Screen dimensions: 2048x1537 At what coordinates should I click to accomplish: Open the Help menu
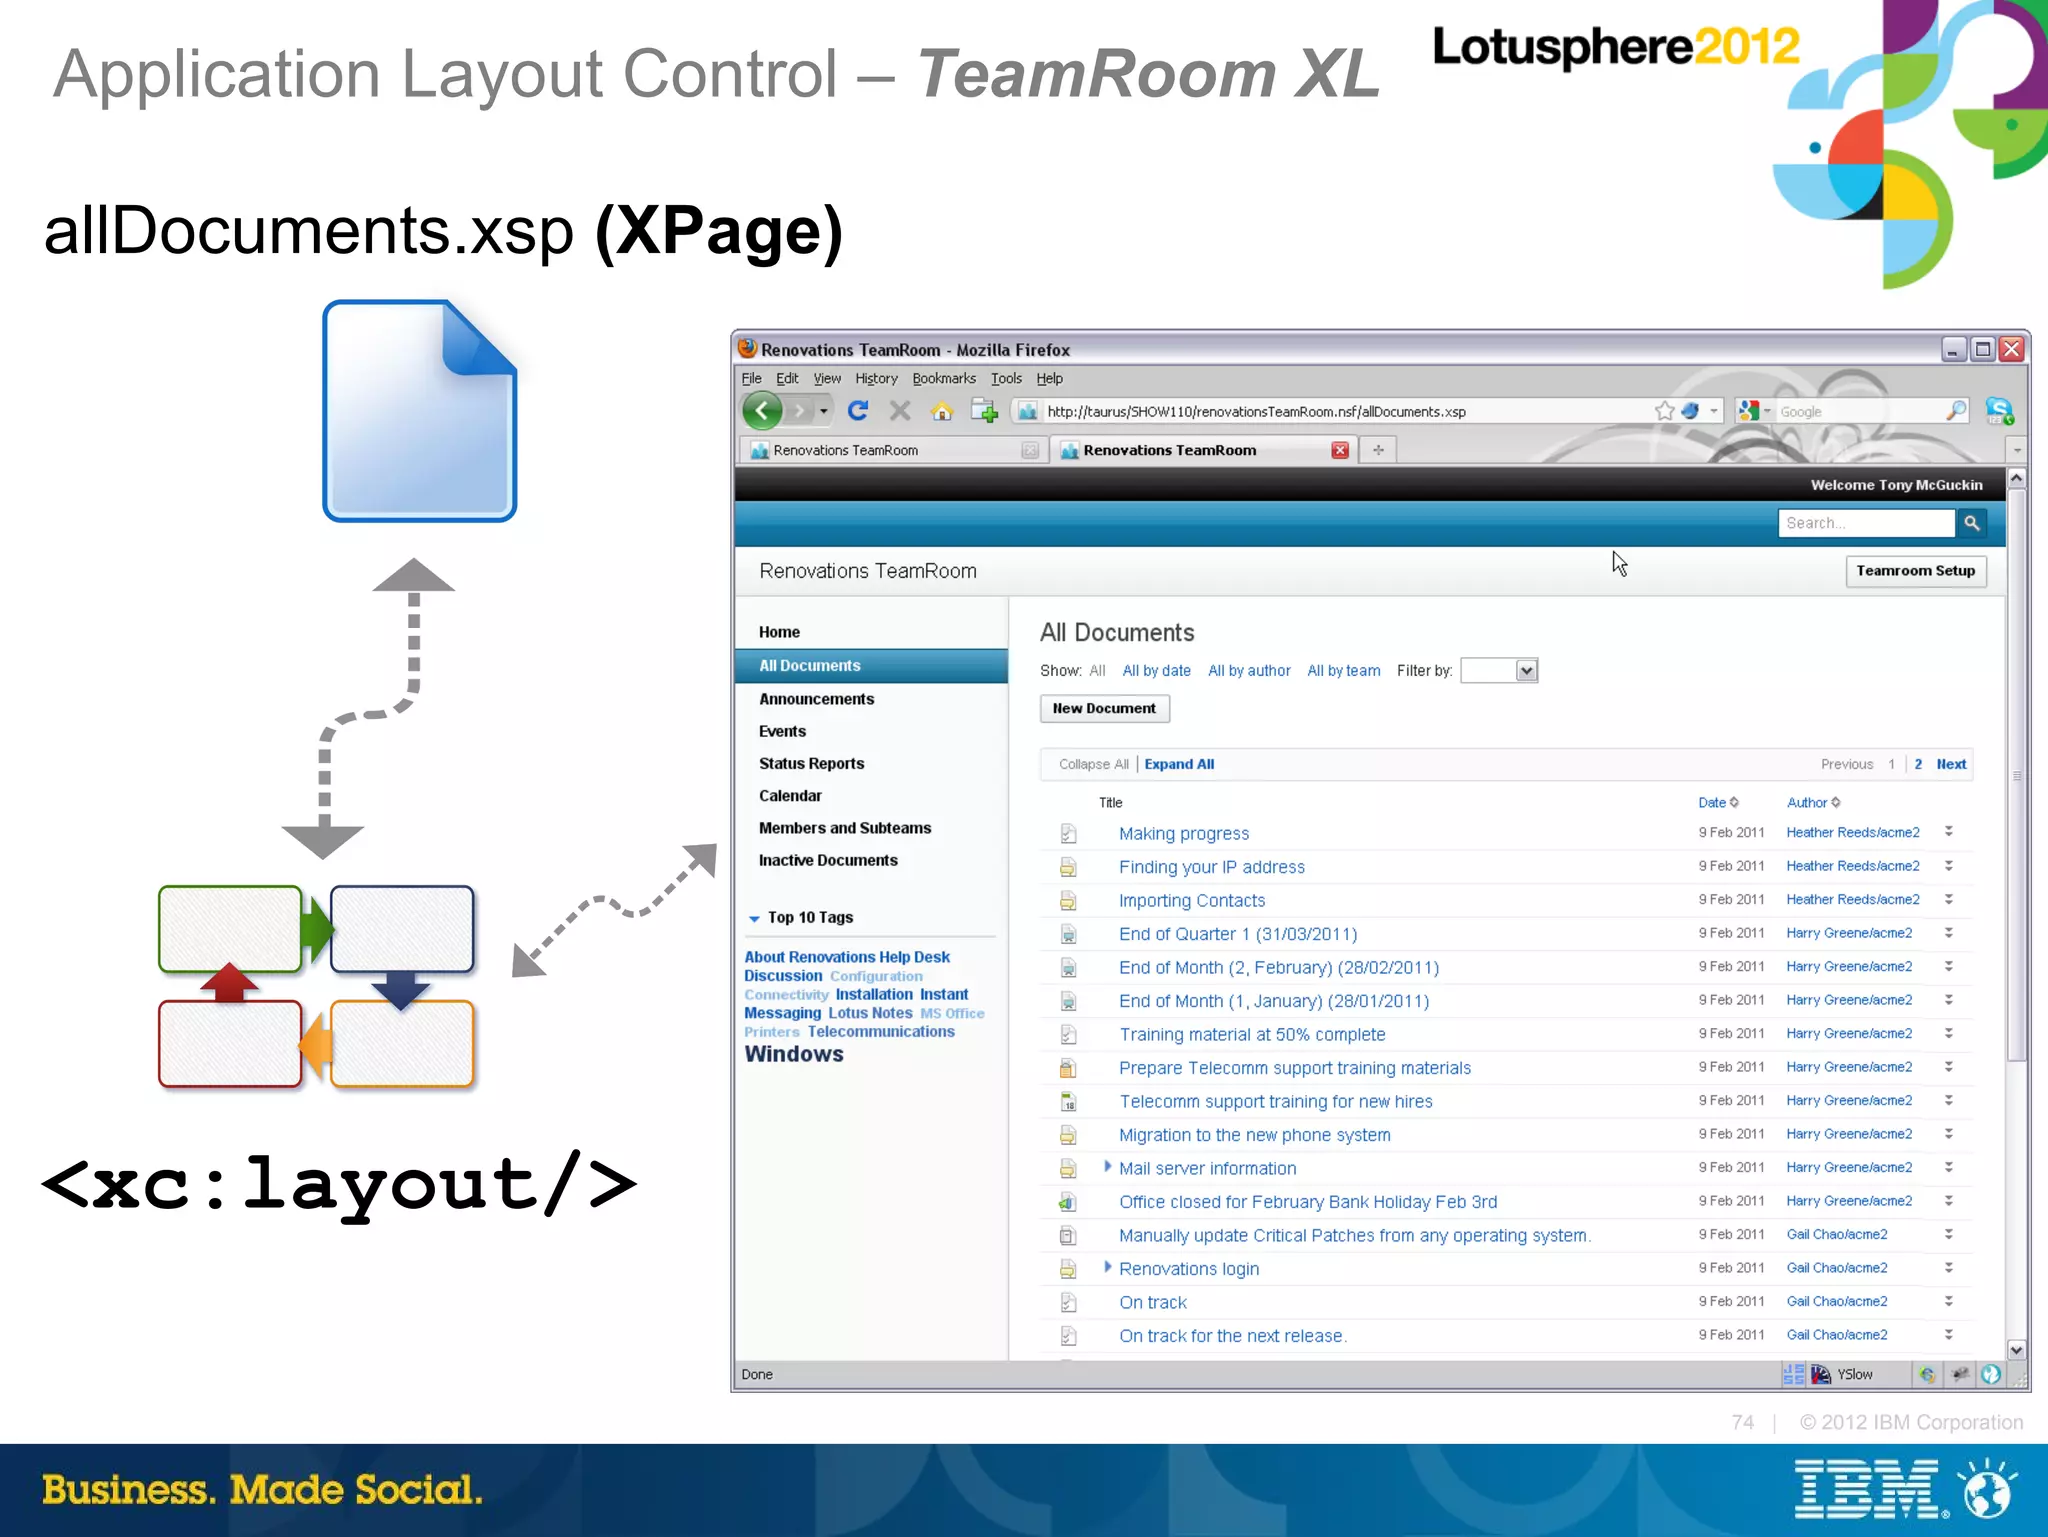coord(1049,379)
